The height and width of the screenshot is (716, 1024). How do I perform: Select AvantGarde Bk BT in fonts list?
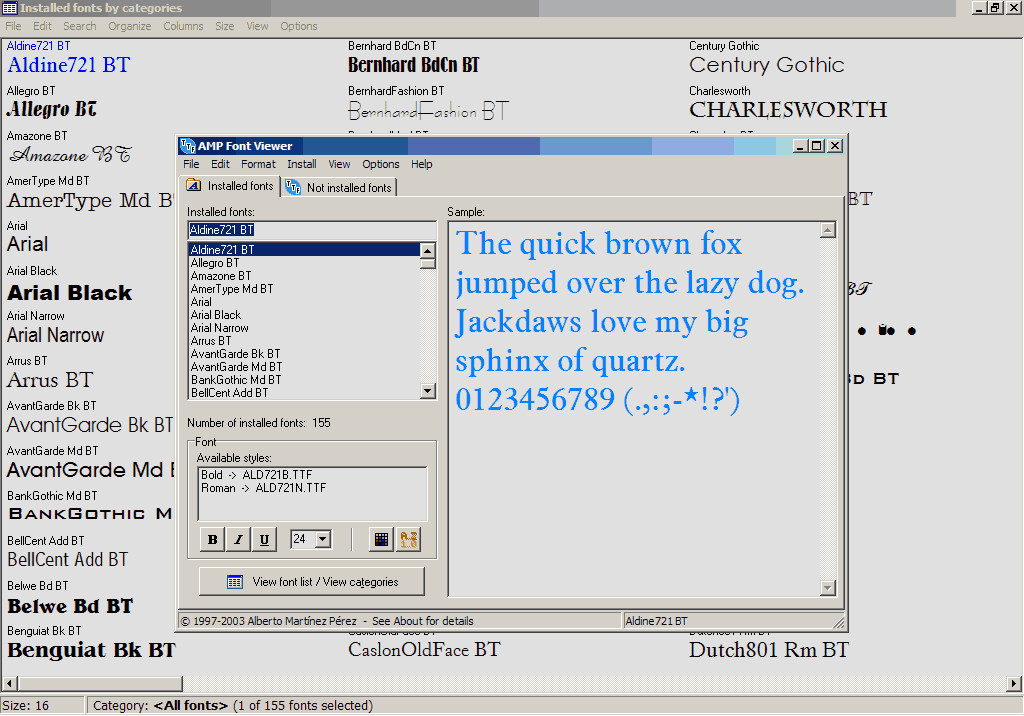click(304, 354)
